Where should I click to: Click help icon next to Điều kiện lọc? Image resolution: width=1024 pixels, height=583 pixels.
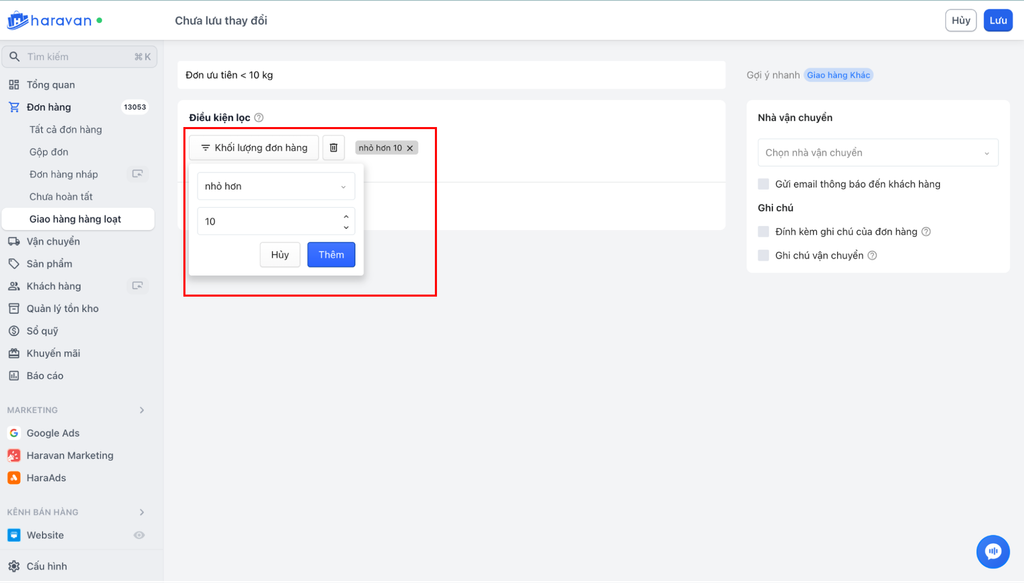[259, 118]
